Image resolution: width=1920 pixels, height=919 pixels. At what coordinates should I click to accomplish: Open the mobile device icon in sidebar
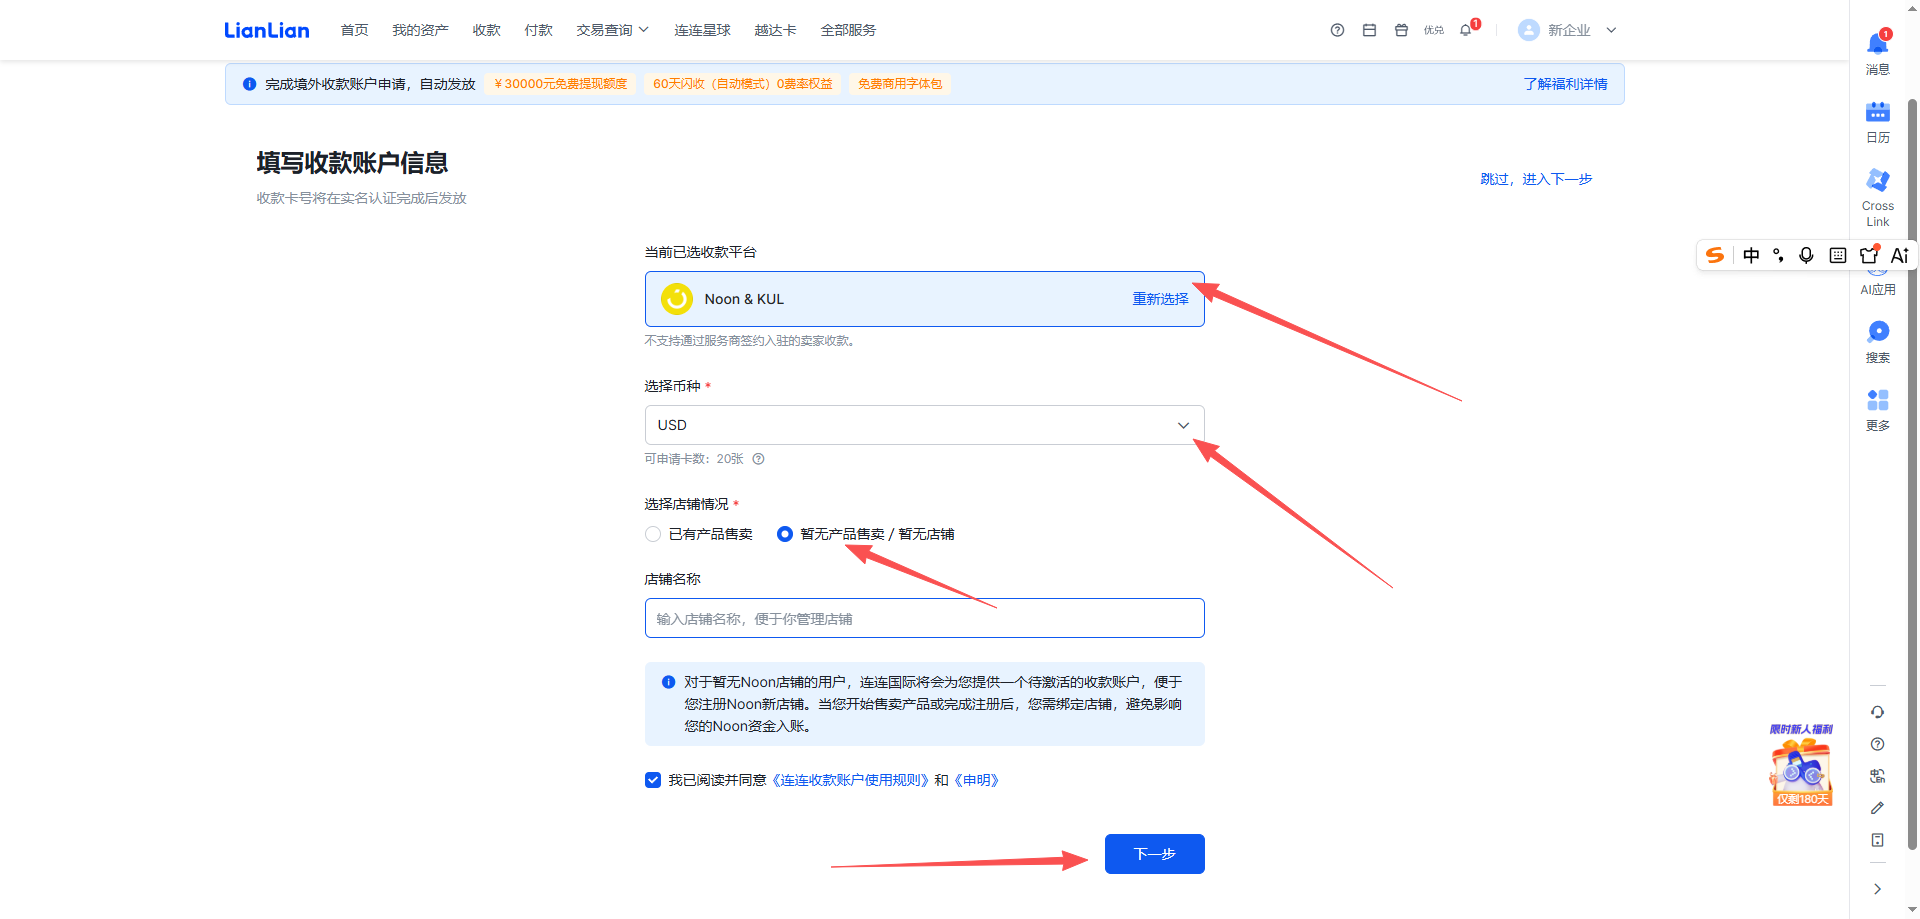click(1878, 840)
